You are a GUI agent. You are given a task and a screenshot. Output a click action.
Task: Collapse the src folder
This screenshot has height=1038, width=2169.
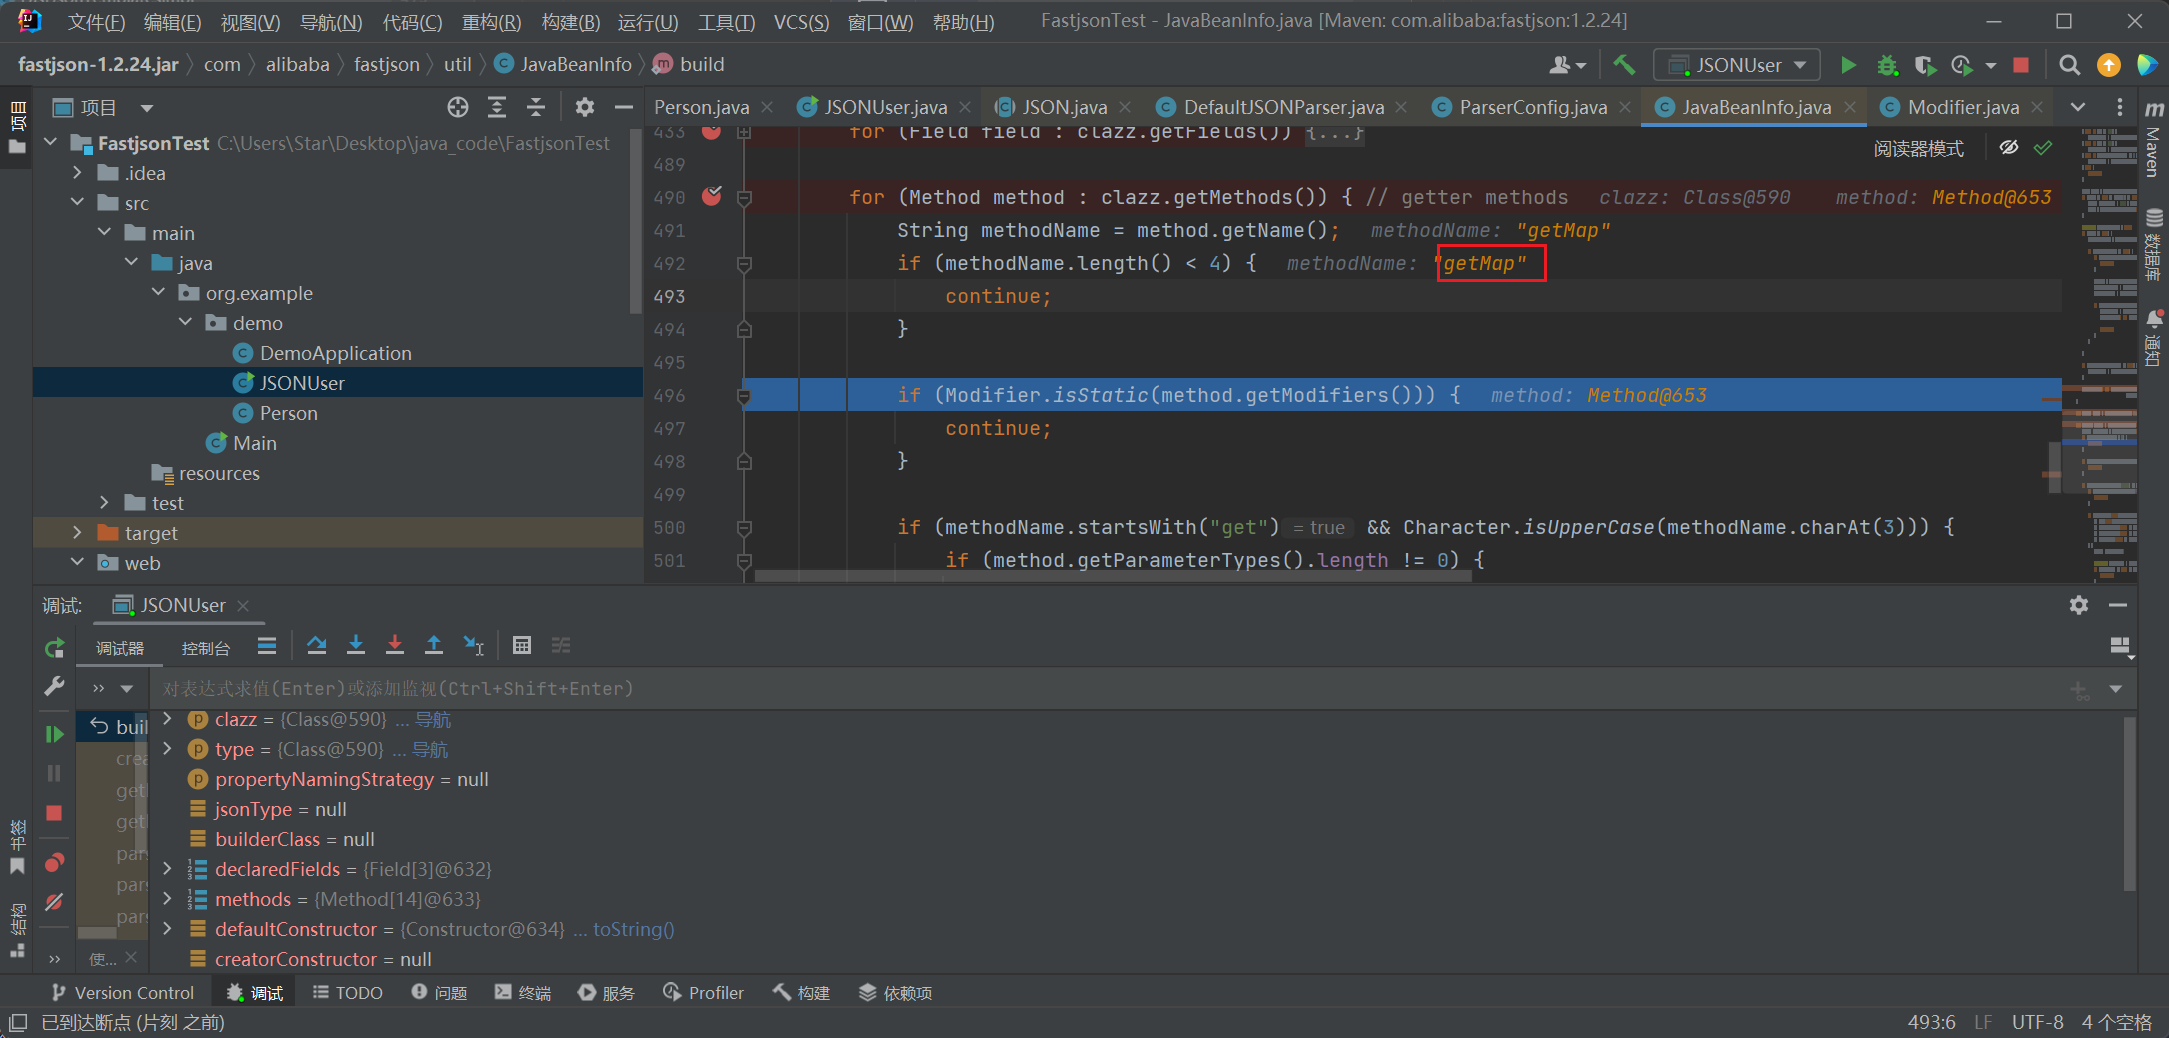pyautogui.click(x=78, y=203)
